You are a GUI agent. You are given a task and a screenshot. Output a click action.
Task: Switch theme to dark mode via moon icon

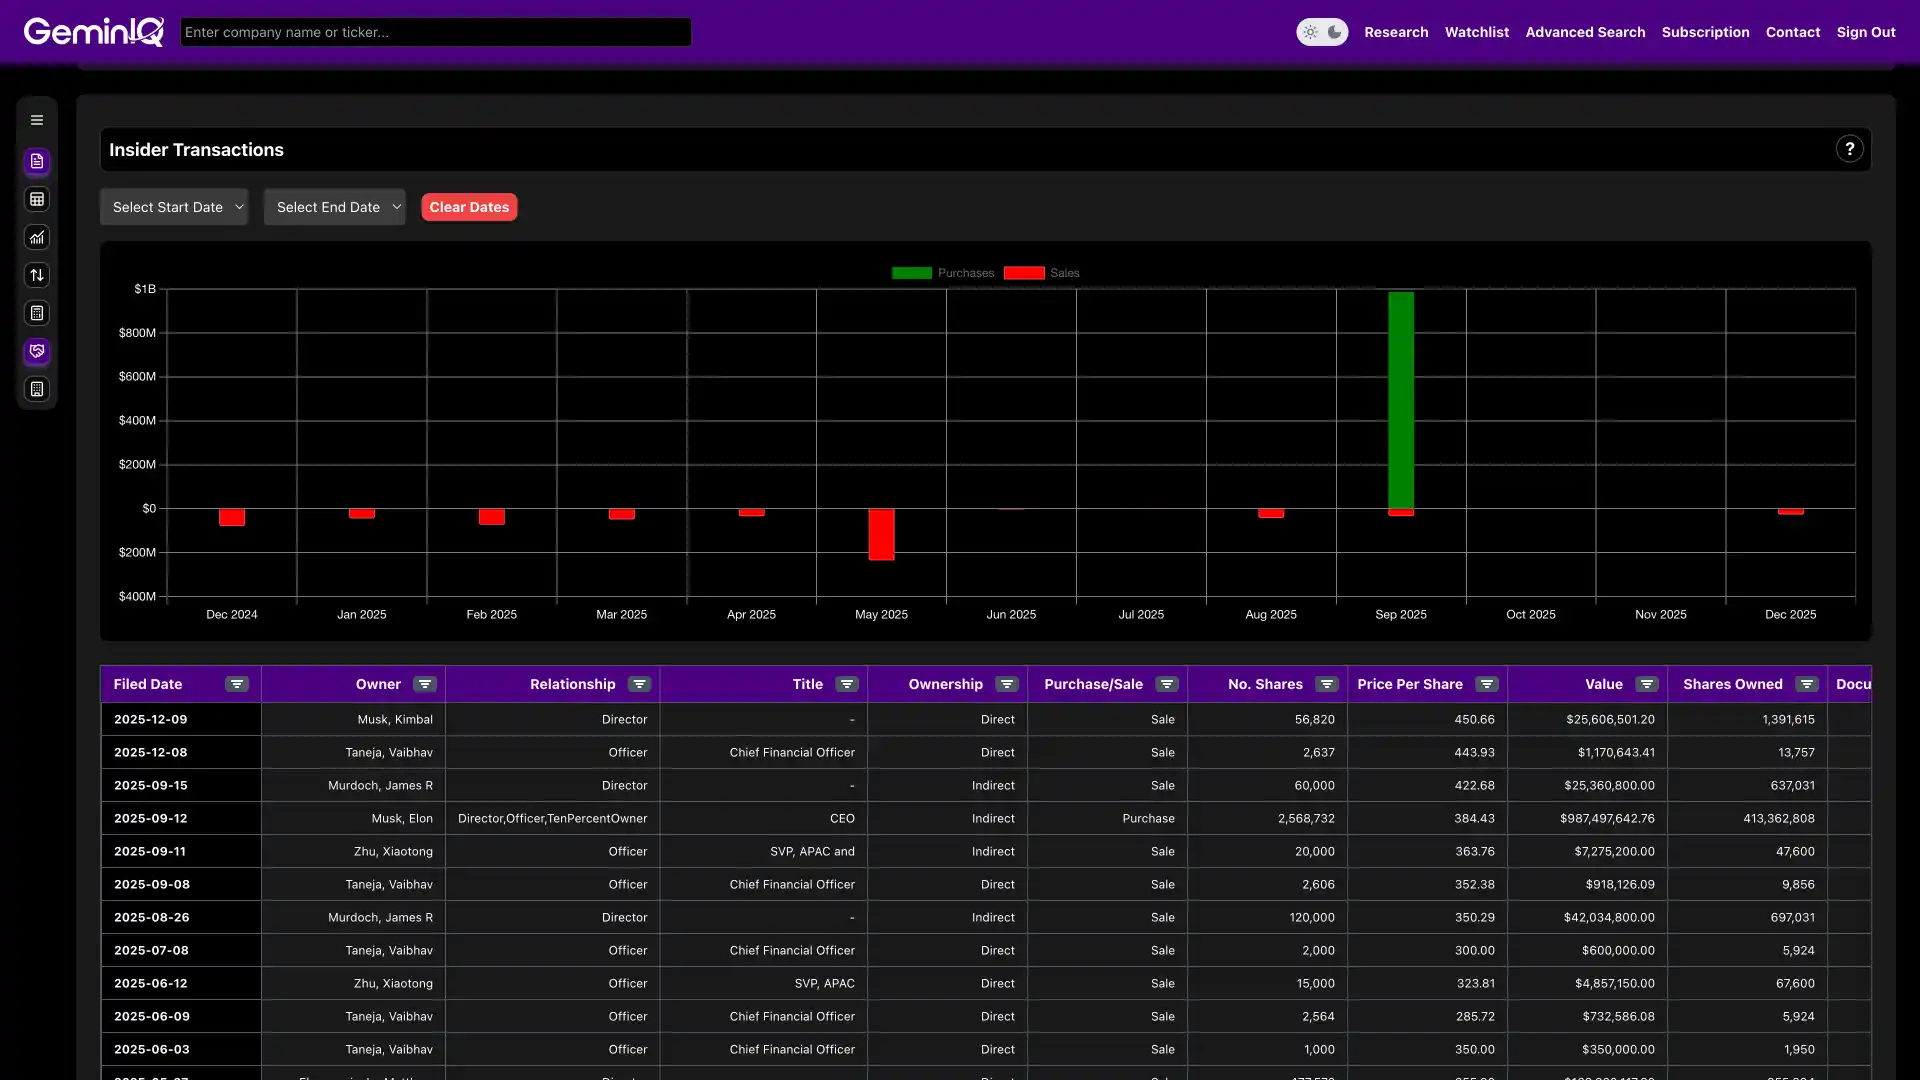(1333, 31)
